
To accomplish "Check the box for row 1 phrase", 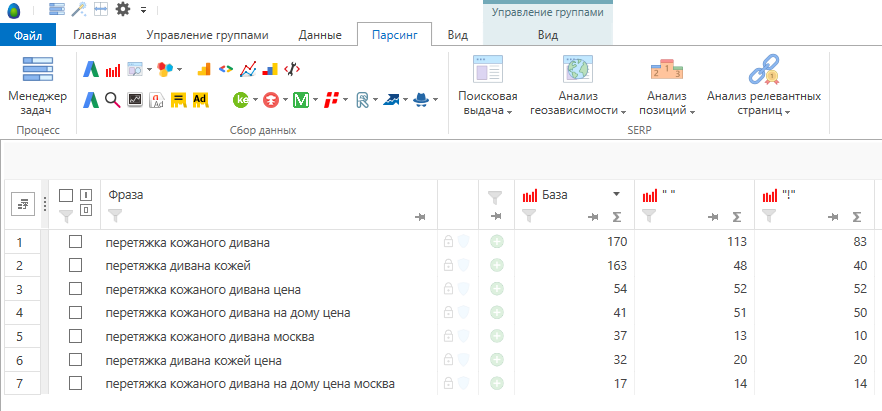I will [x=75, y=242].
